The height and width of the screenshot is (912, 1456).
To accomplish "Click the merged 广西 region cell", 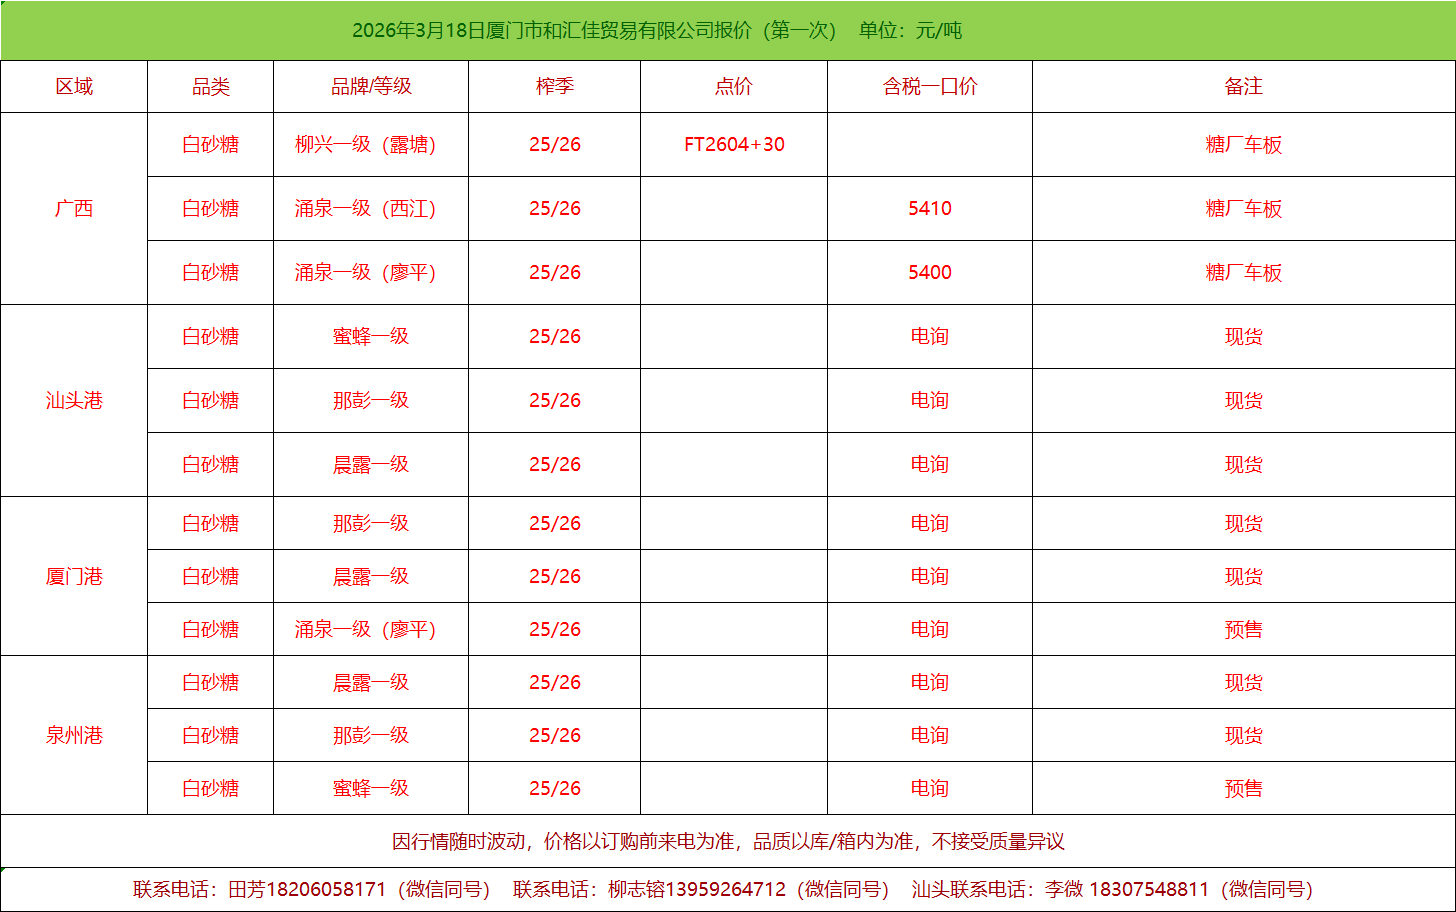I will [x=74, y=209].
